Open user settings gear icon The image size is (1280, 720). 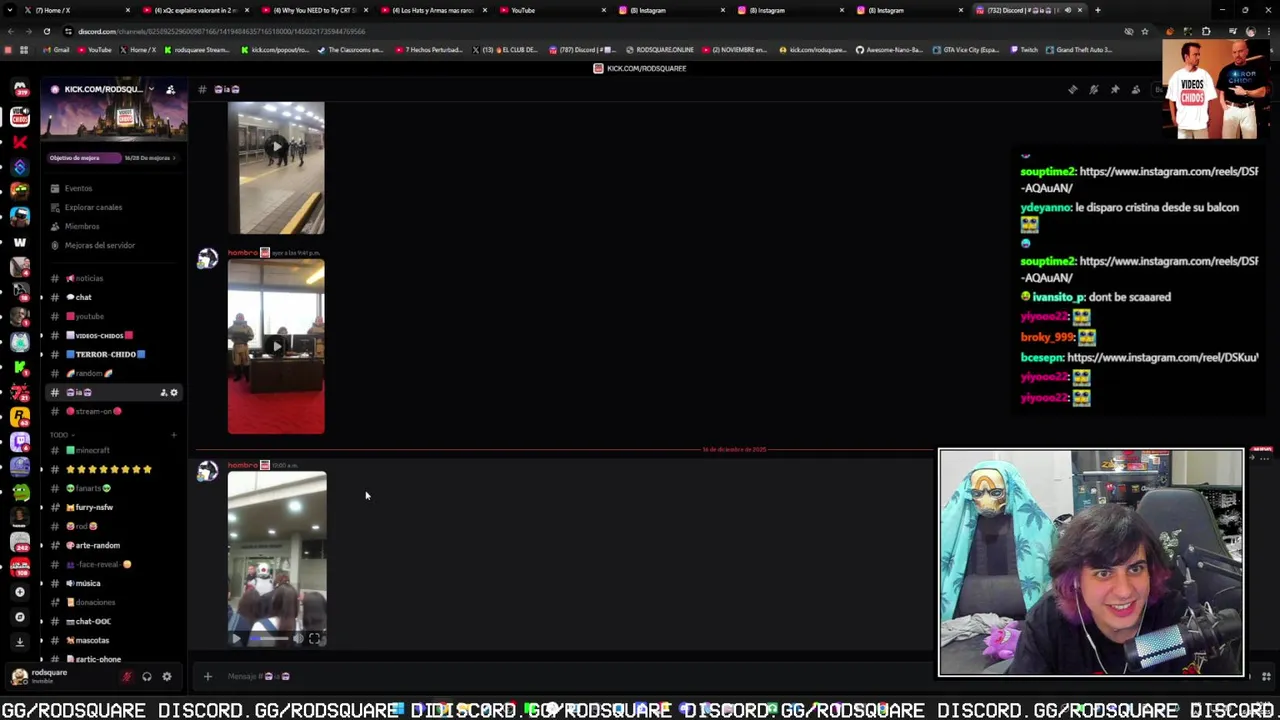pos(167,677)
